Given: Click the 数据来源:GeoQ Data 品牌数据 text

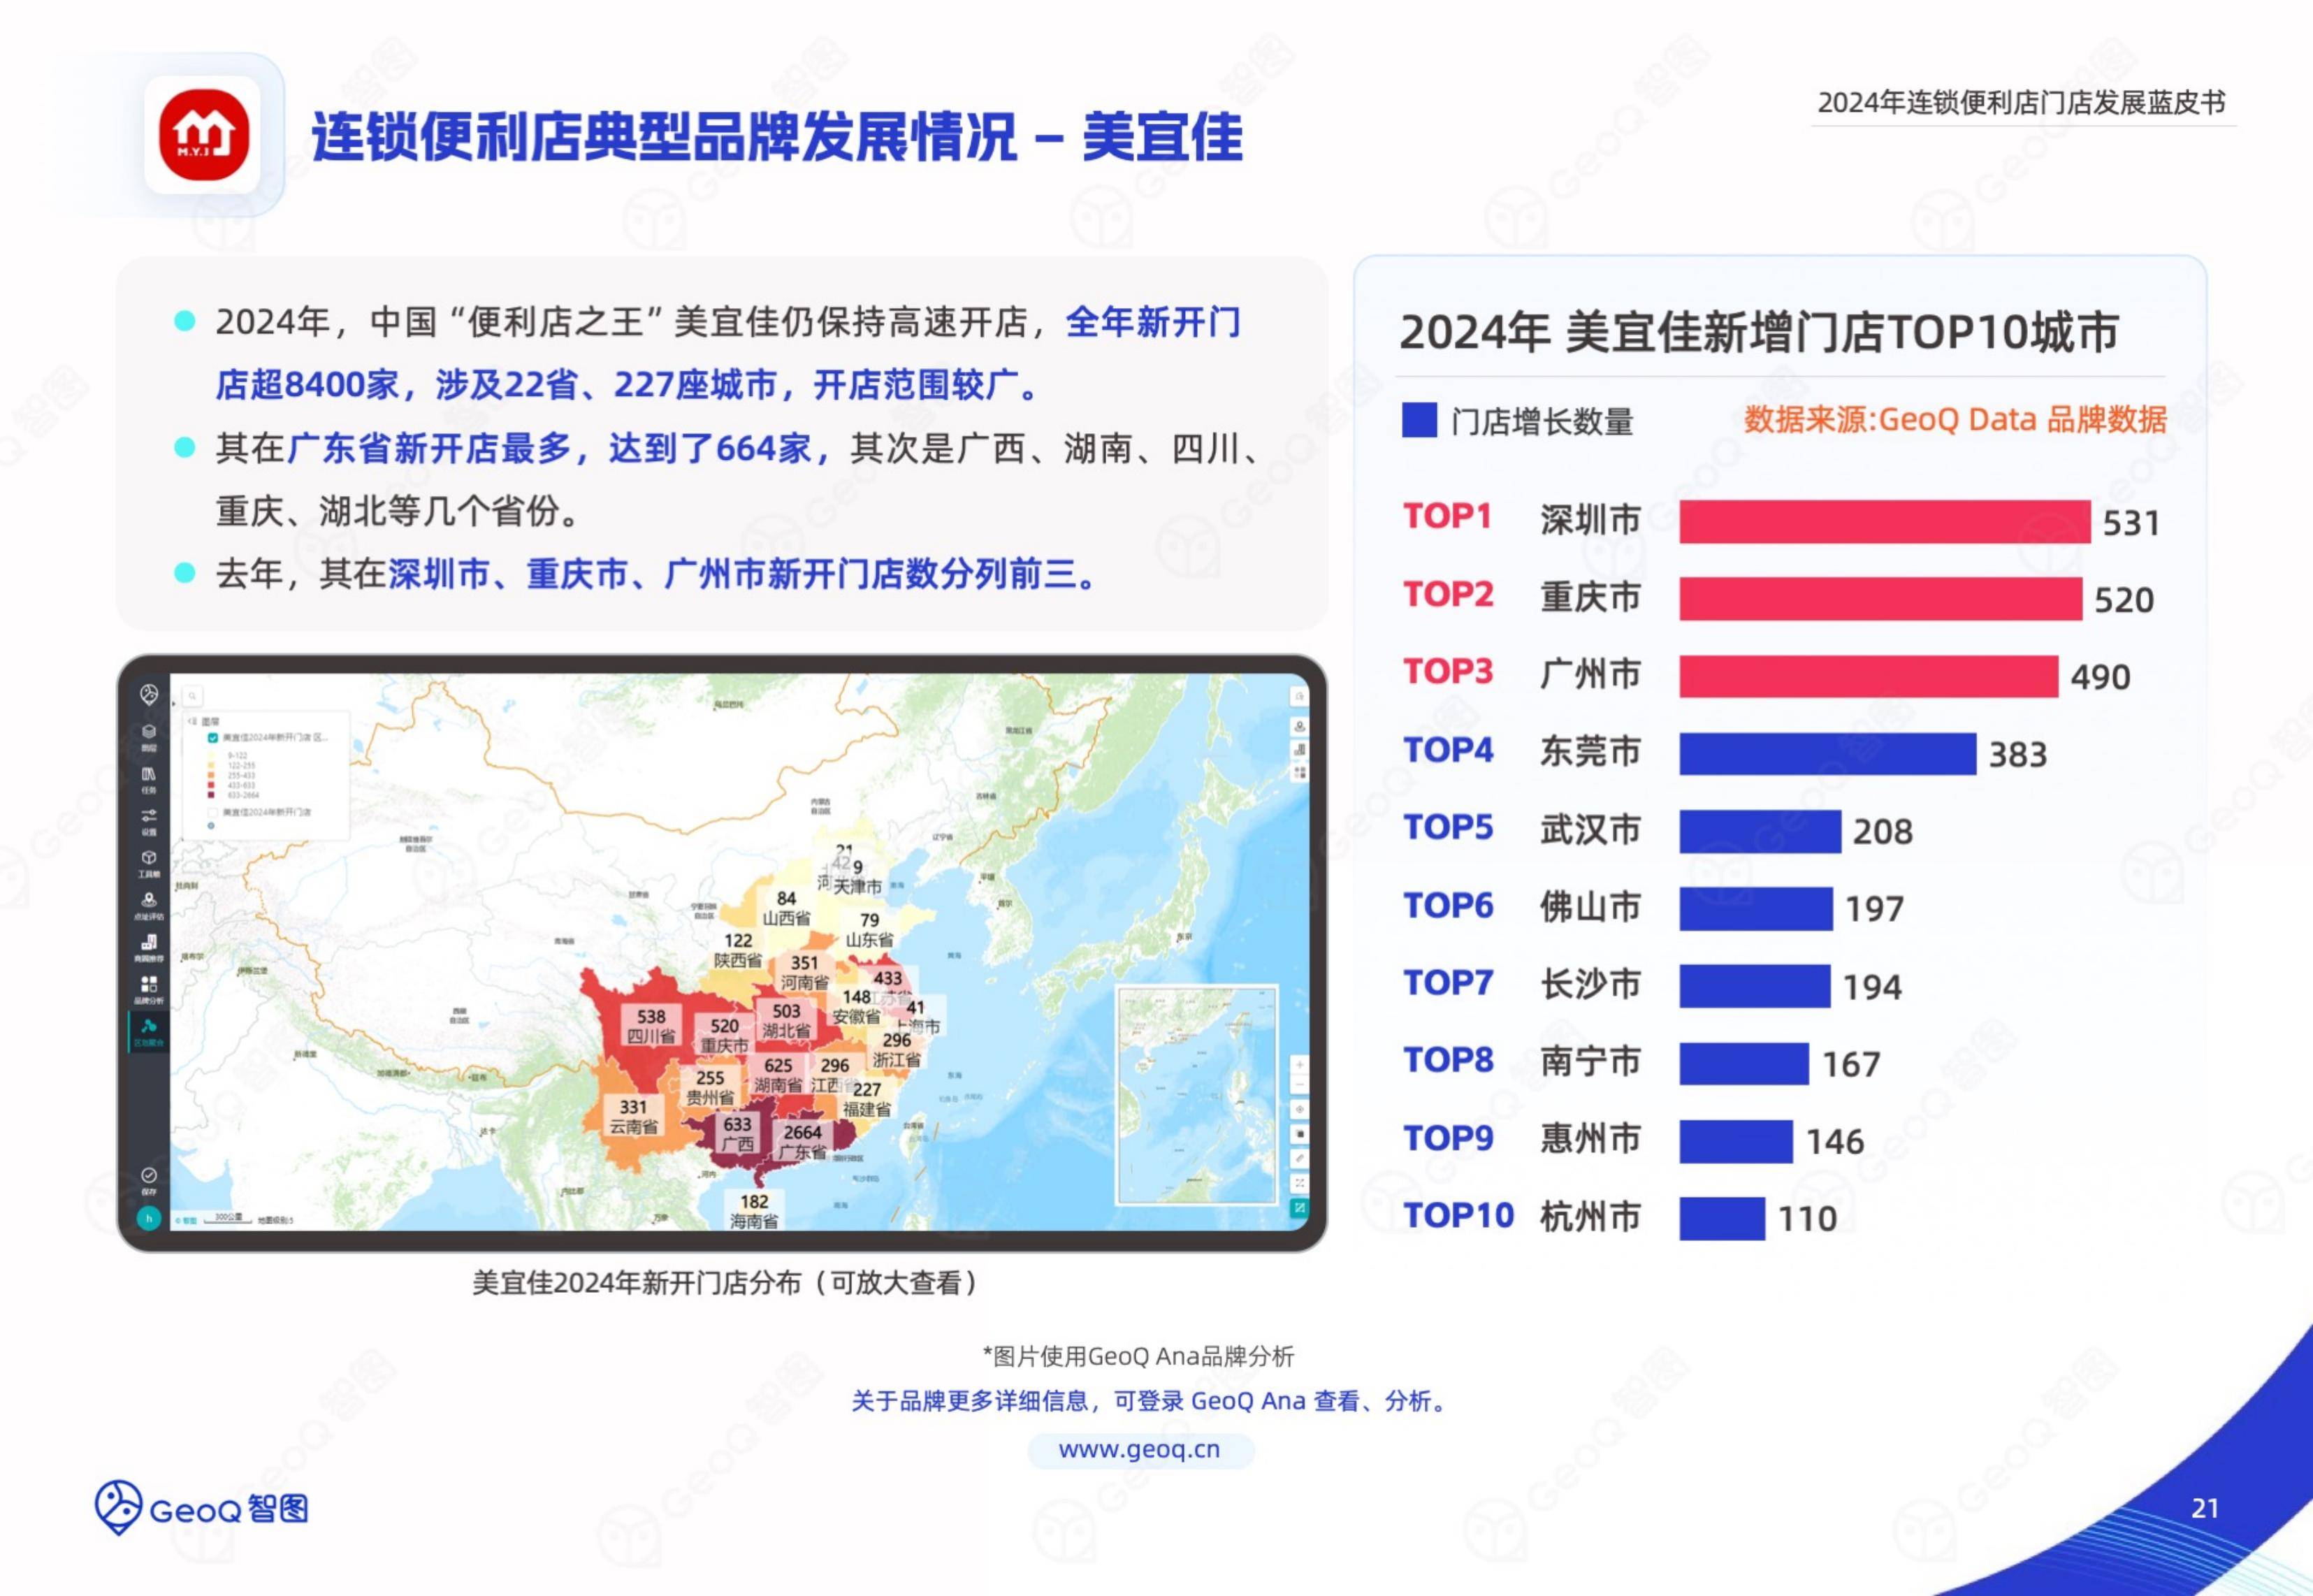Looking at the screenshot, I should (x=1955, y=419).
